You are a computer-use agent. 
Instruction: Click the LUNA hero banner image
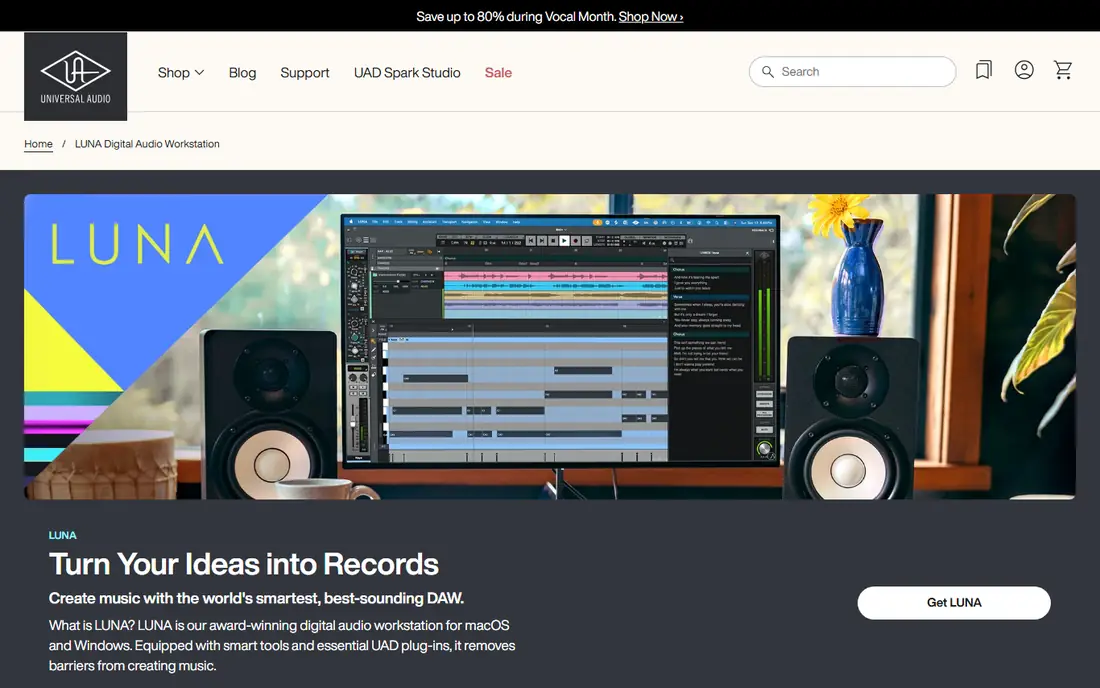(x=549, y=346)
